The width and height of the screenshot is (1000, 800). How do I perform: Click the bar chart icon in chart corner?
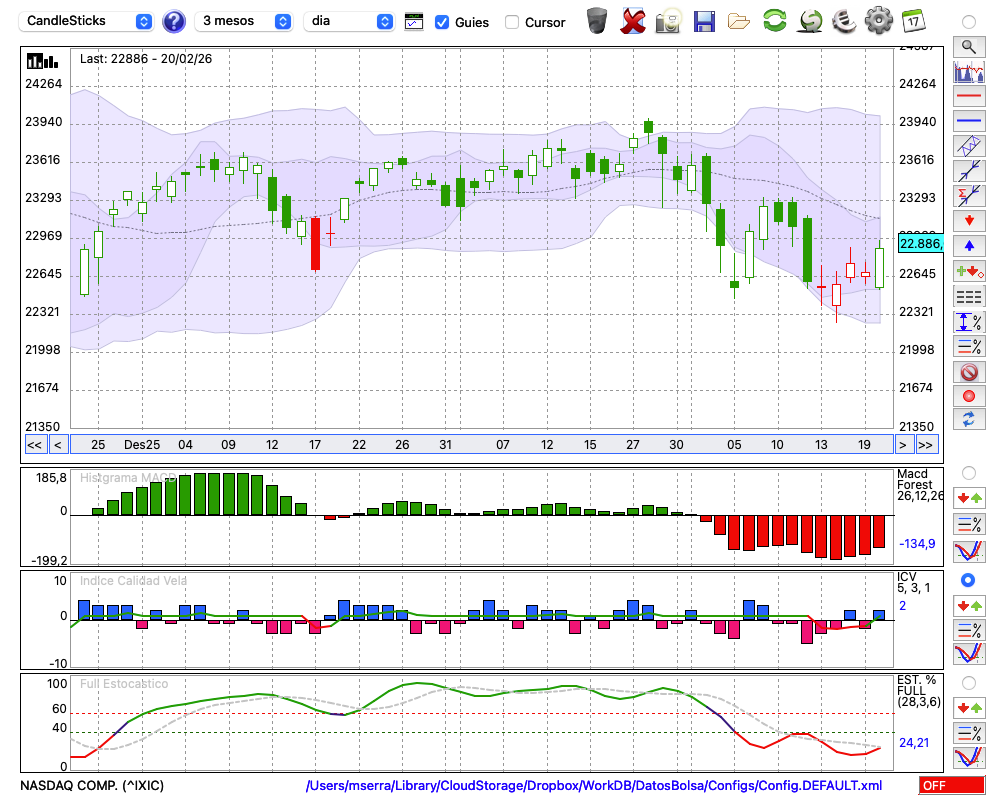tap(42, 61)
